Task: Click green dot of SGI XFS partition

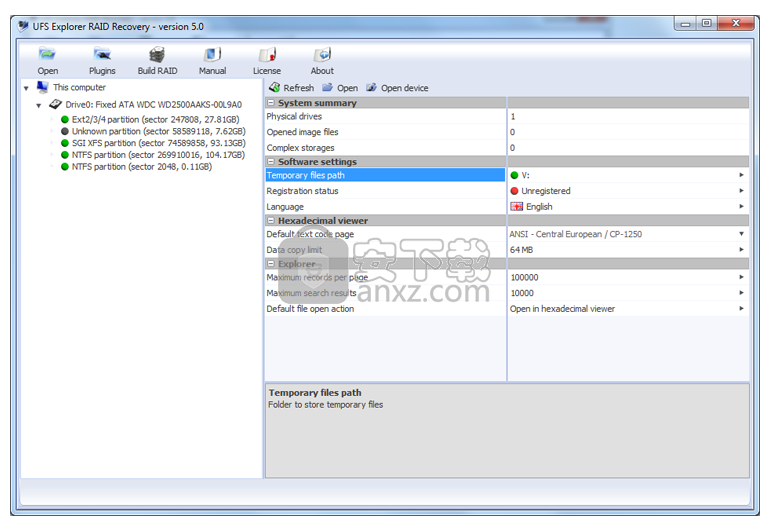Action: pos(64,143)
